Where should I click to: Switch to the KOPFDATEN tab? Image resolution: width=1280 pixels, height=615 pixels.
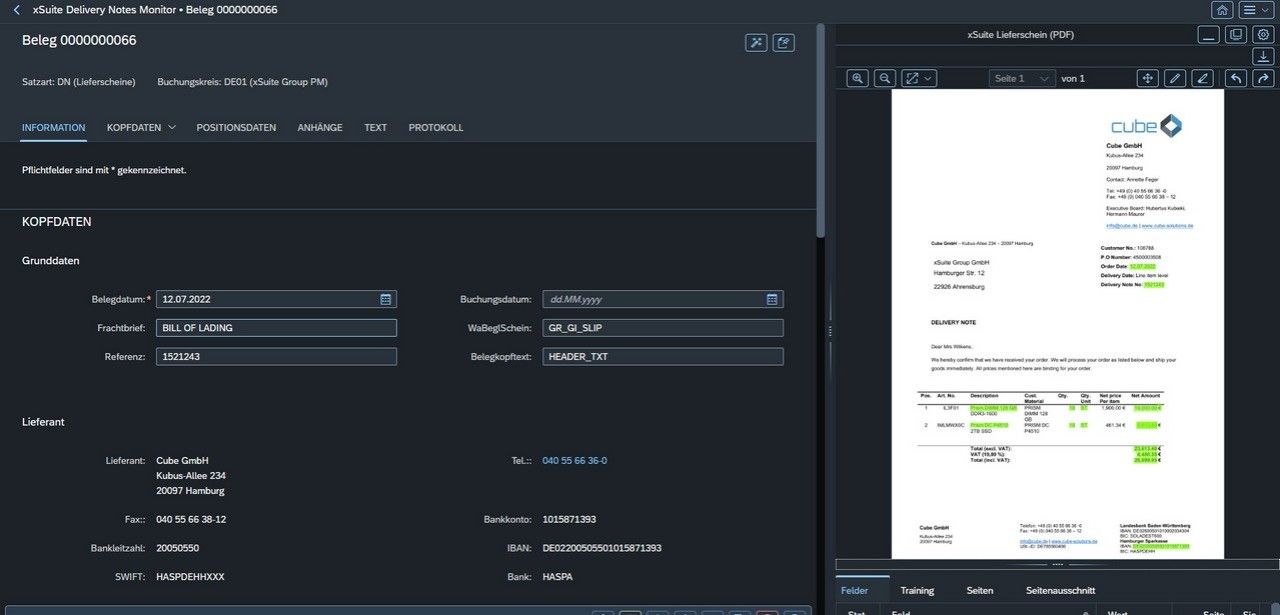pos(134,128)
